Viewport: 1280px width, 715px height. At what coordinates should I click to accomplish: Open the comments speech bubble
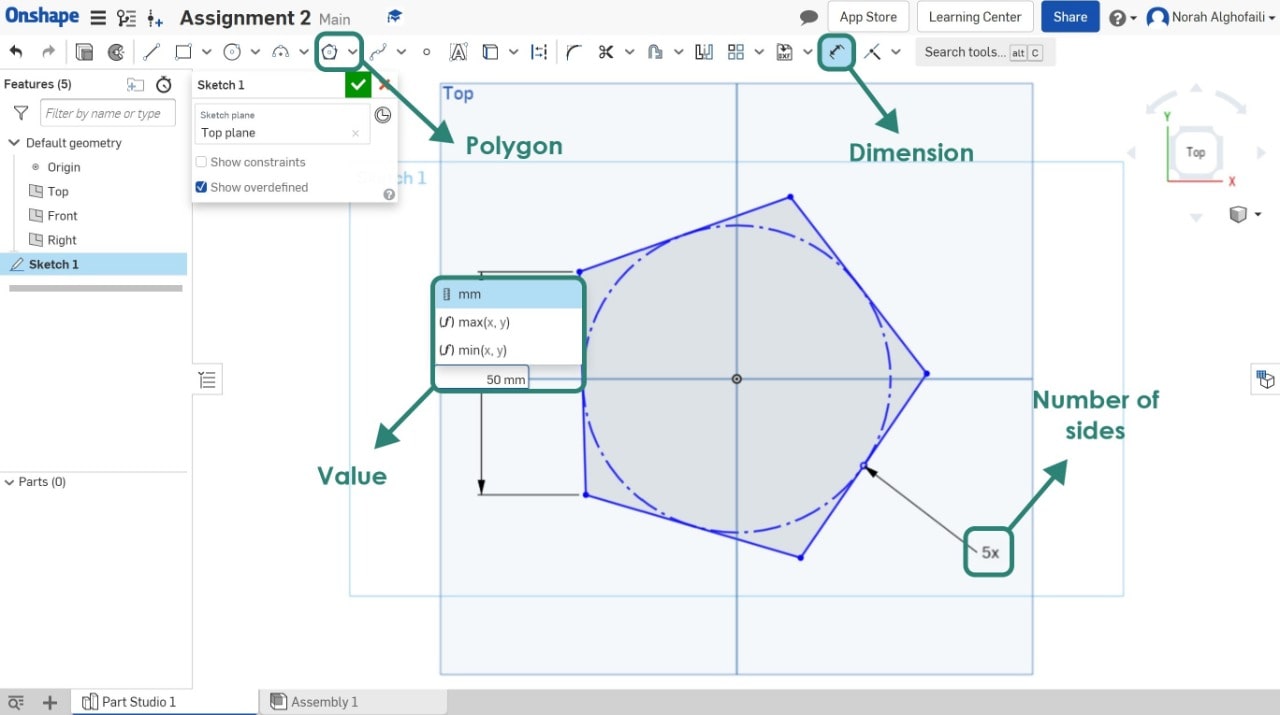(x=809, y=18)
